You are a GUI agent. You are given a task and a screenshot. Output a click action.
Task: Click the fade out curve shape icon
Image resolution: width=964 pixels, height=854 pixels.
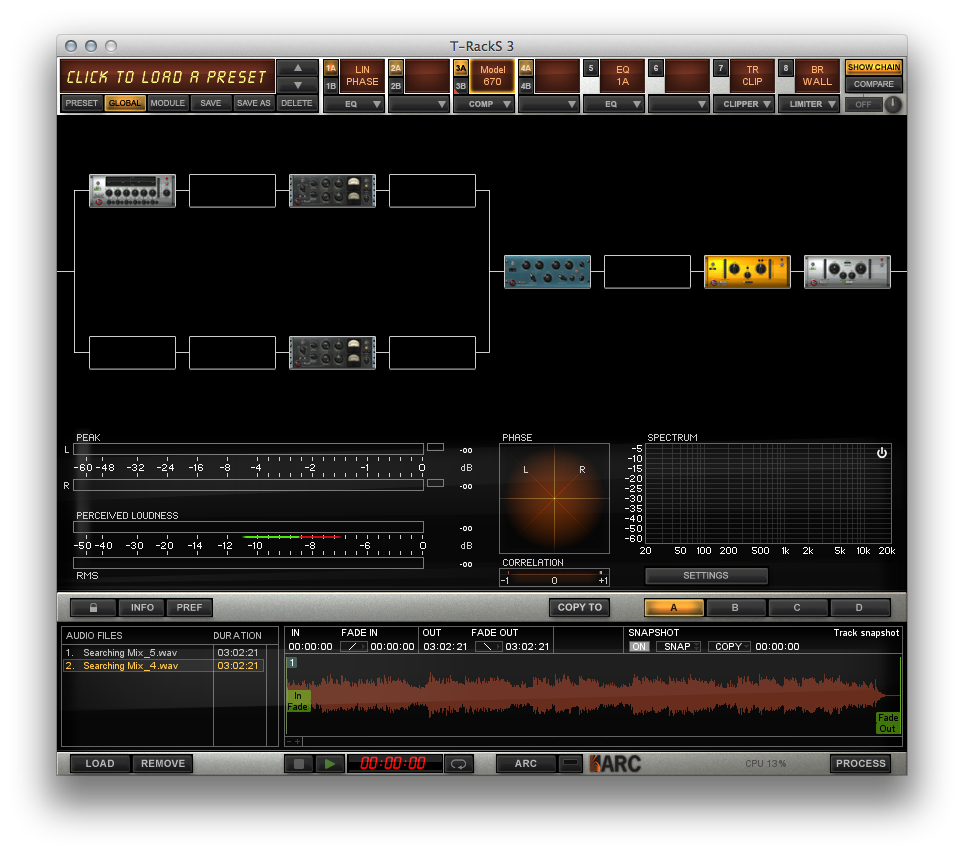pos(488,647)
